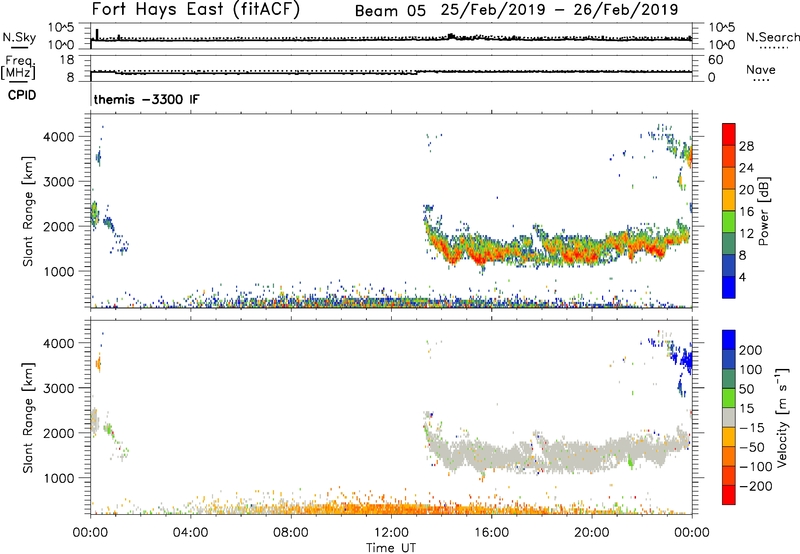
Task: Click the blue top segment of Velocity colorbar
Action: [x=729, y=340]
